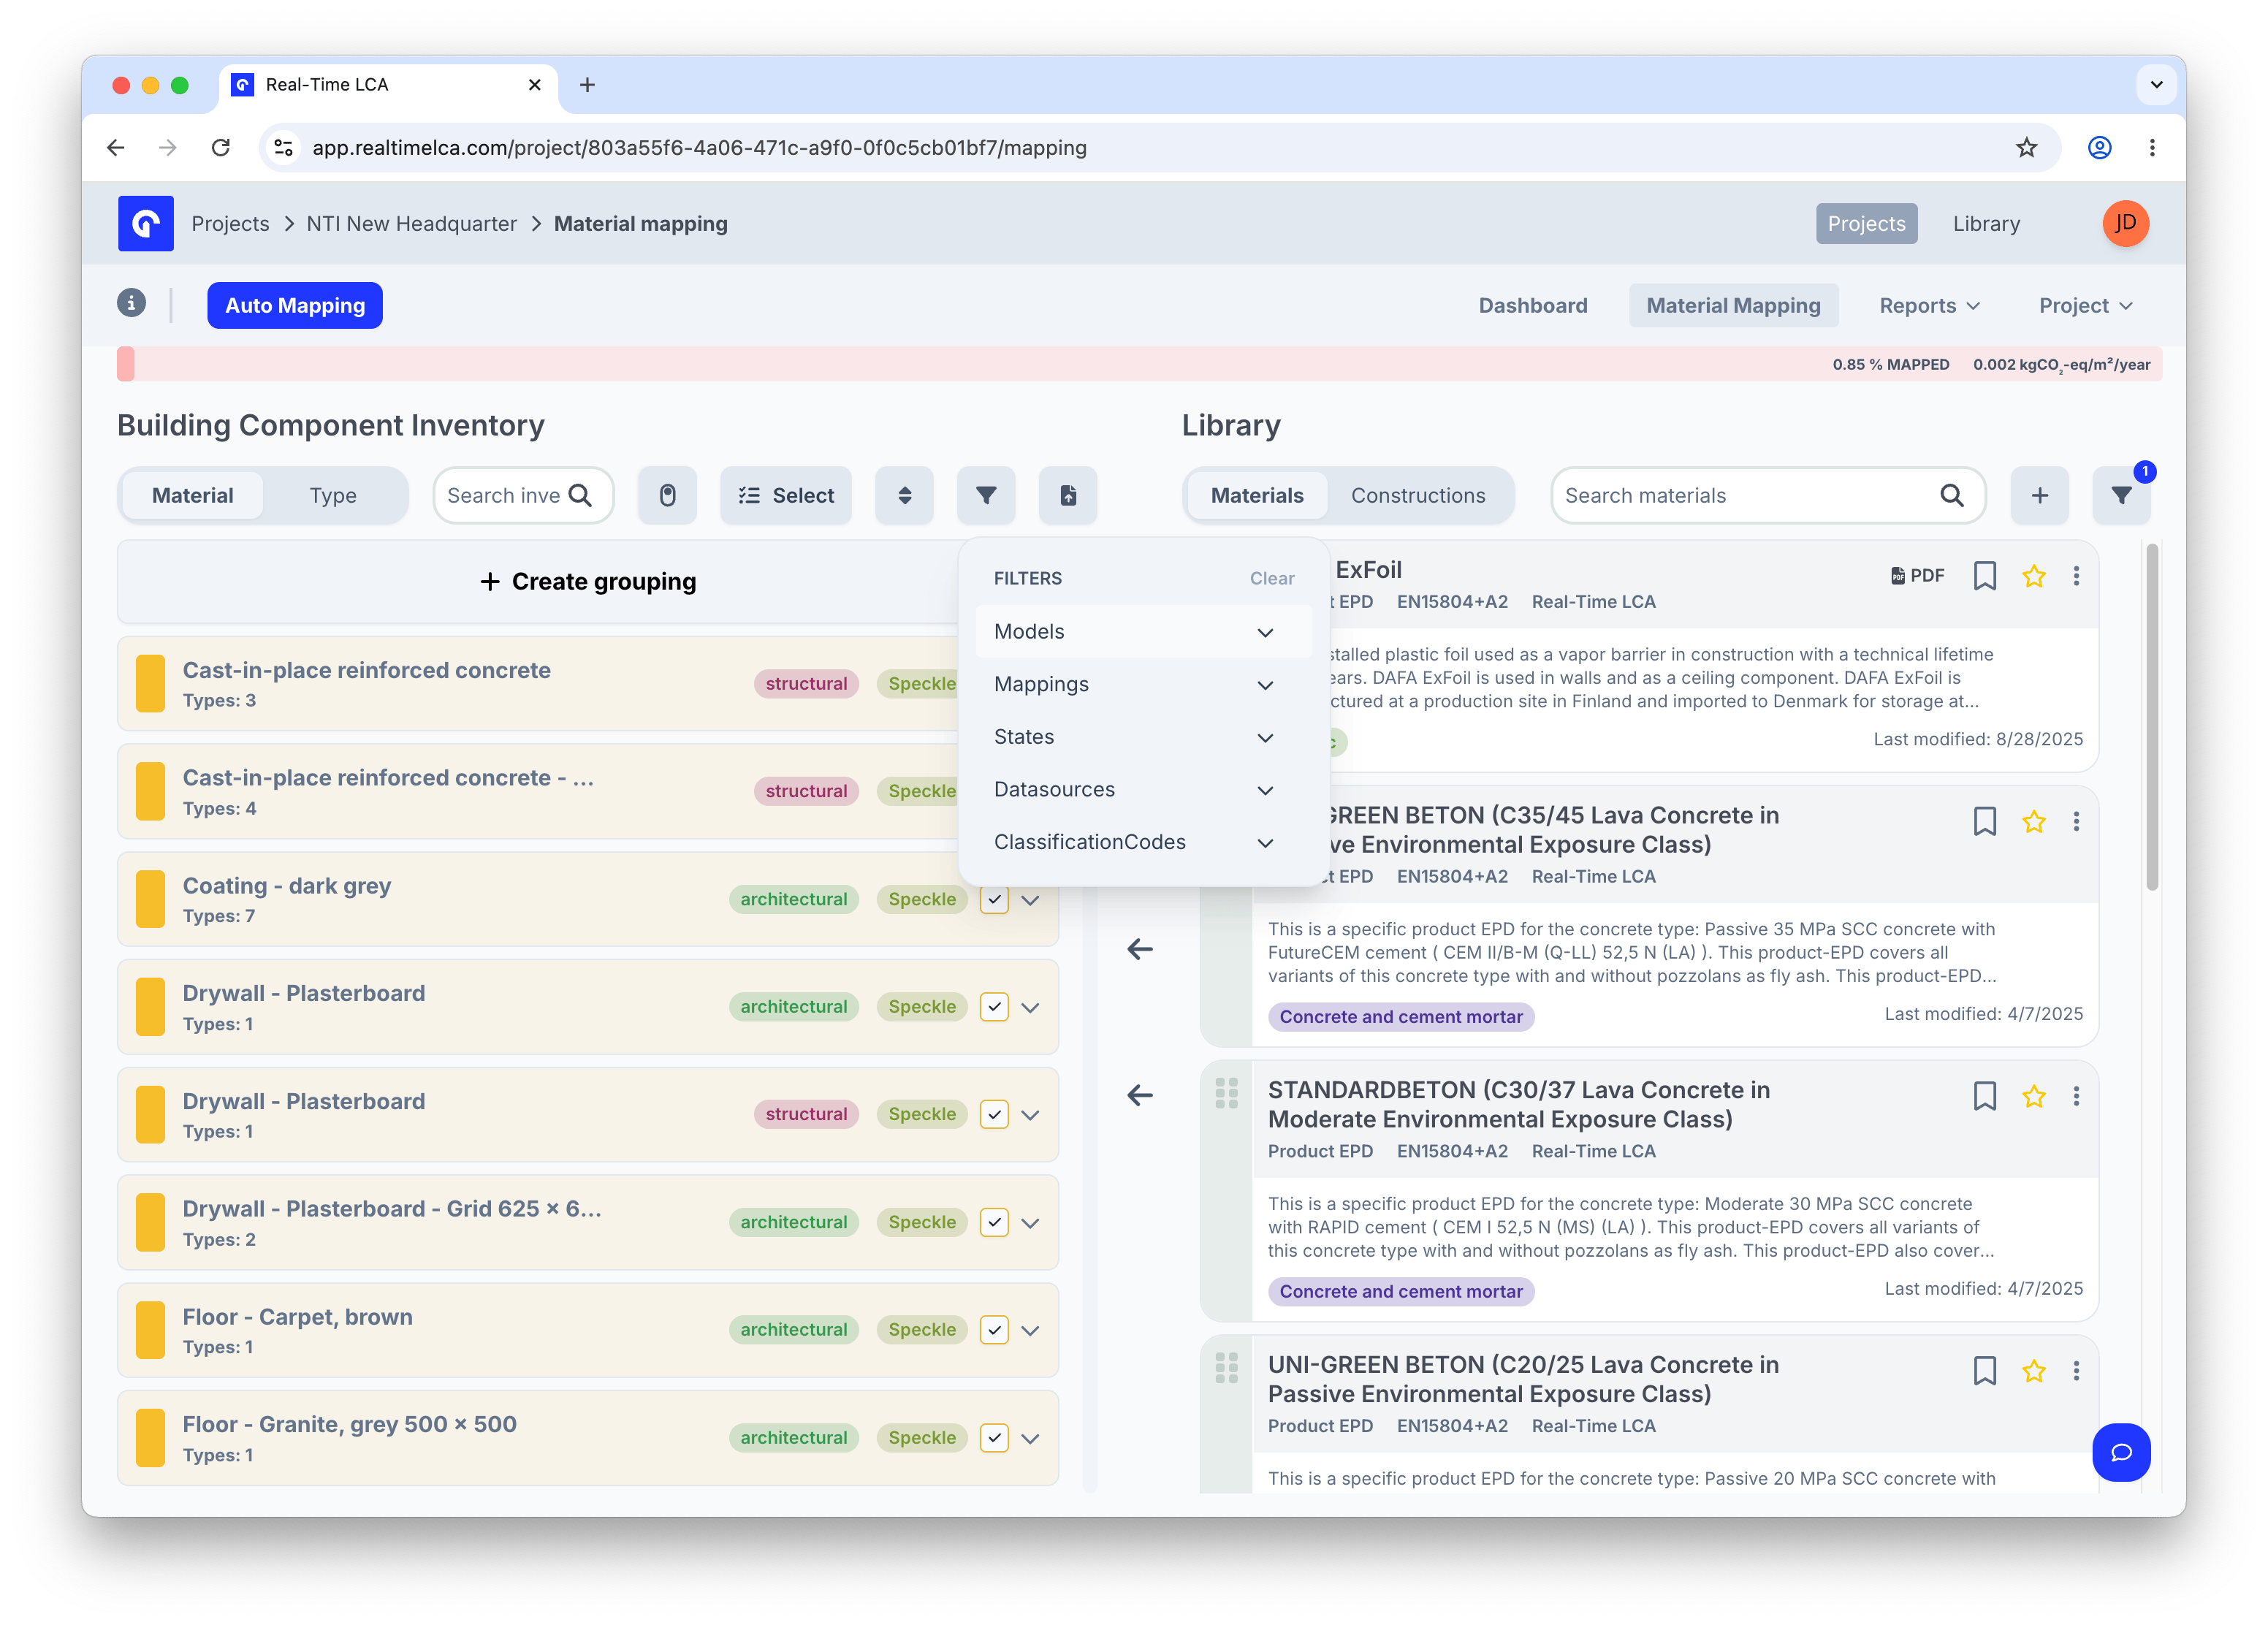Viewport: 2268px width, 1625px height.
Task: Toggle checkbox on Drywall Plasterboard Grid 625 row
Action: click(993, 1222)
